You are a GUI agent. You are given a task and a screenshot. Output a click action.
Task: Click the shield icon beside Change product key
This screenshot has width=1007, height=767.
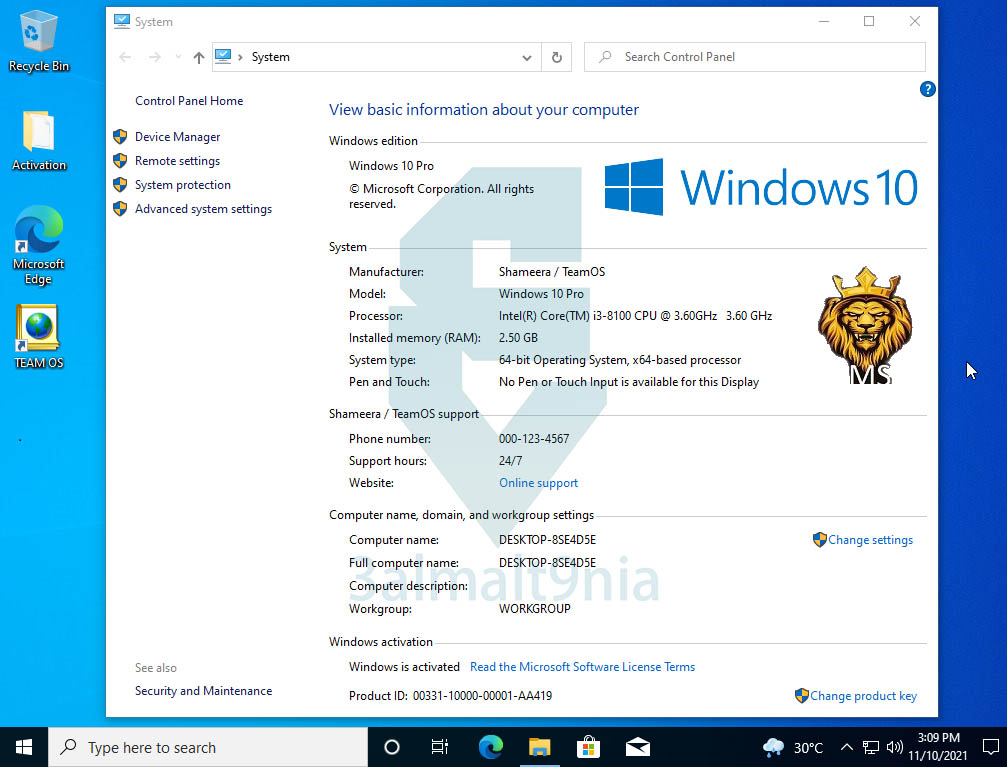801,696
